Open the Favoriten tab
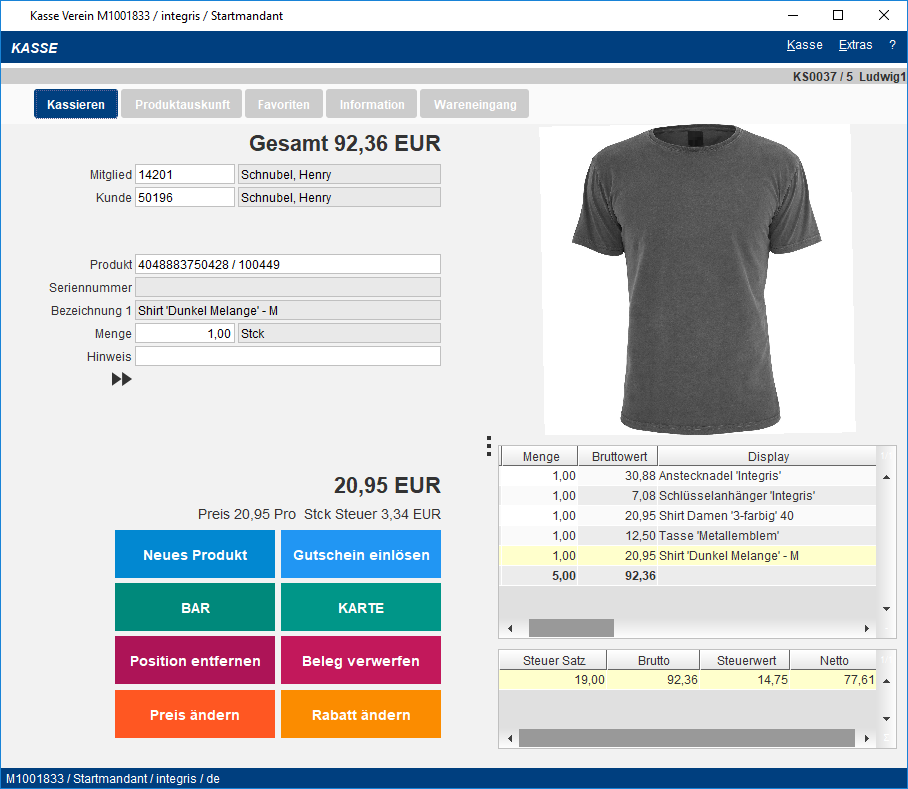This screenshot has width=908, height=789. pyautogui.click(x=283, y=104)
